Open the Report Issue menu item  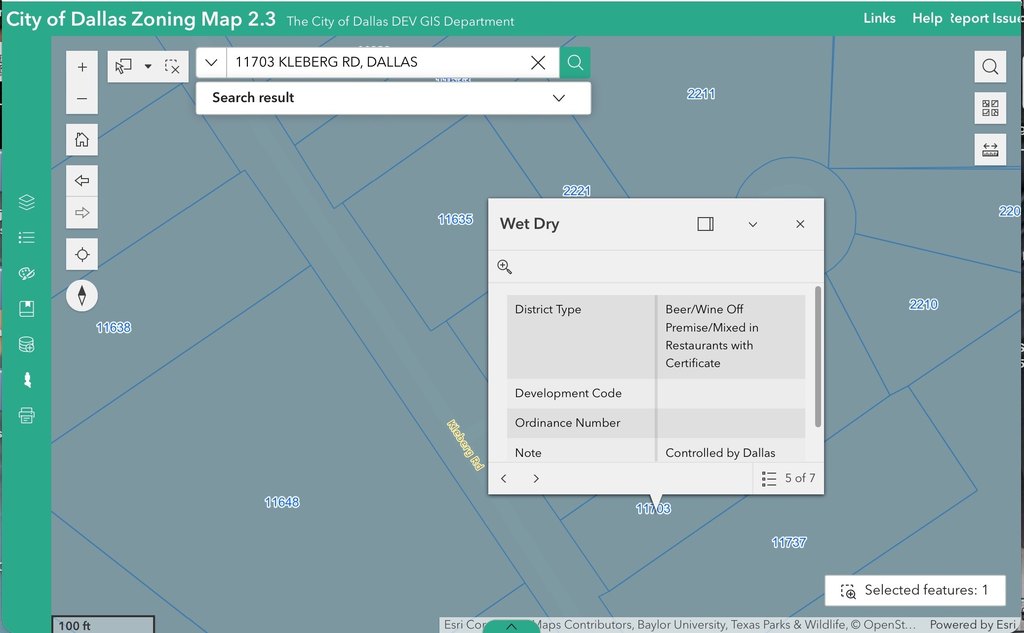[x=987, y=18]
